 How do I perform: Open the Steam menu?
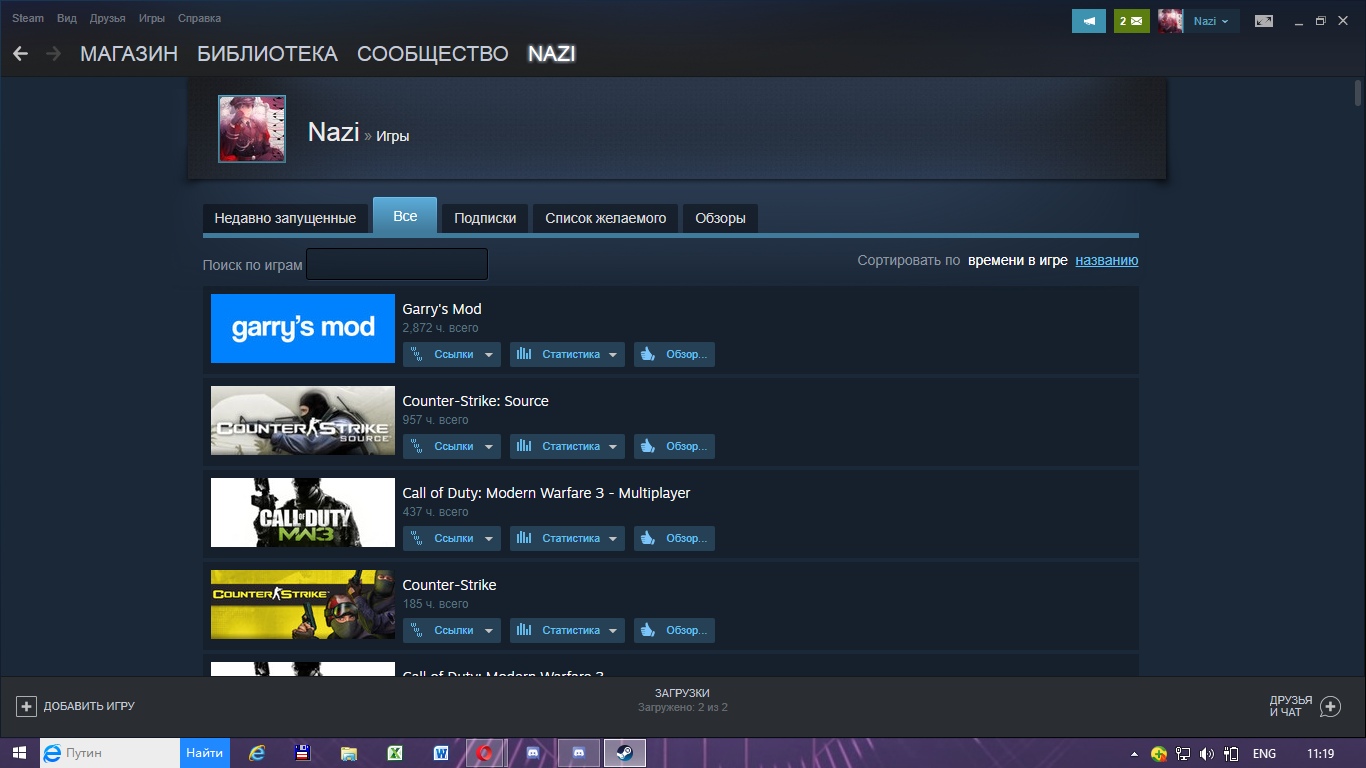point(28,18)
